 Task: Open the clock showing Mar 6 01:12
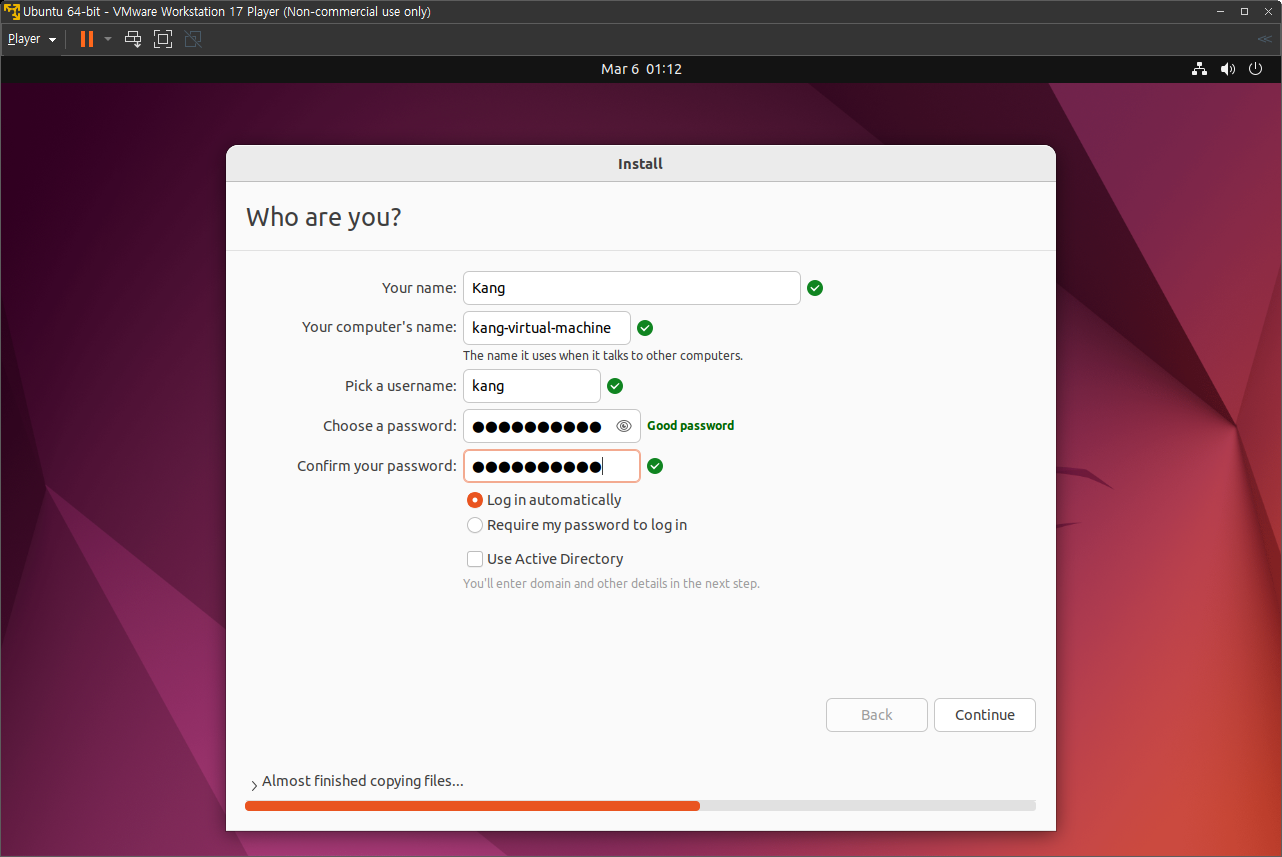point(641,69)
